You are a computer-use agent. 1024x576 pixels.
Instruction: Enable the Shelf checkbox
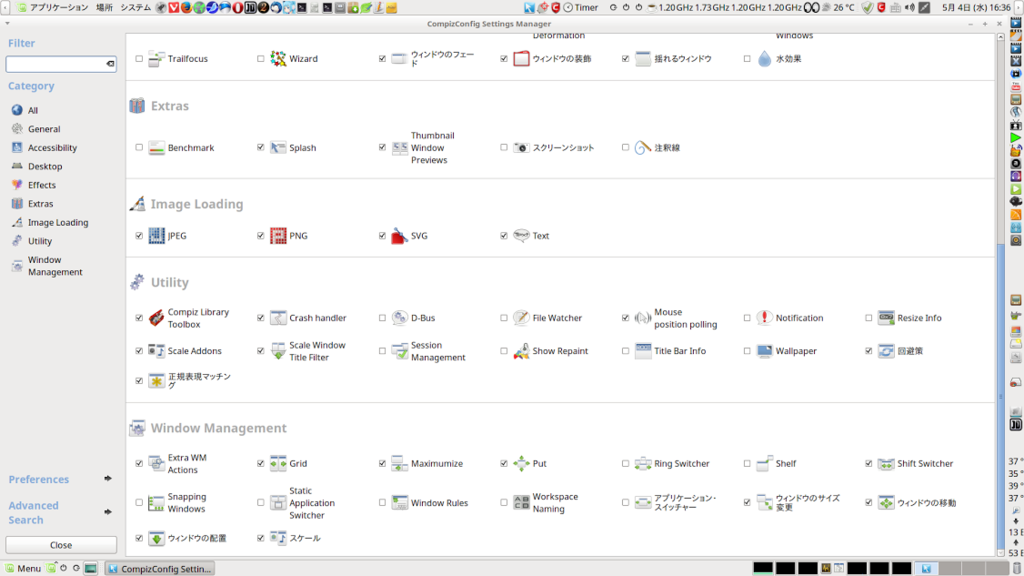(747, 464)
